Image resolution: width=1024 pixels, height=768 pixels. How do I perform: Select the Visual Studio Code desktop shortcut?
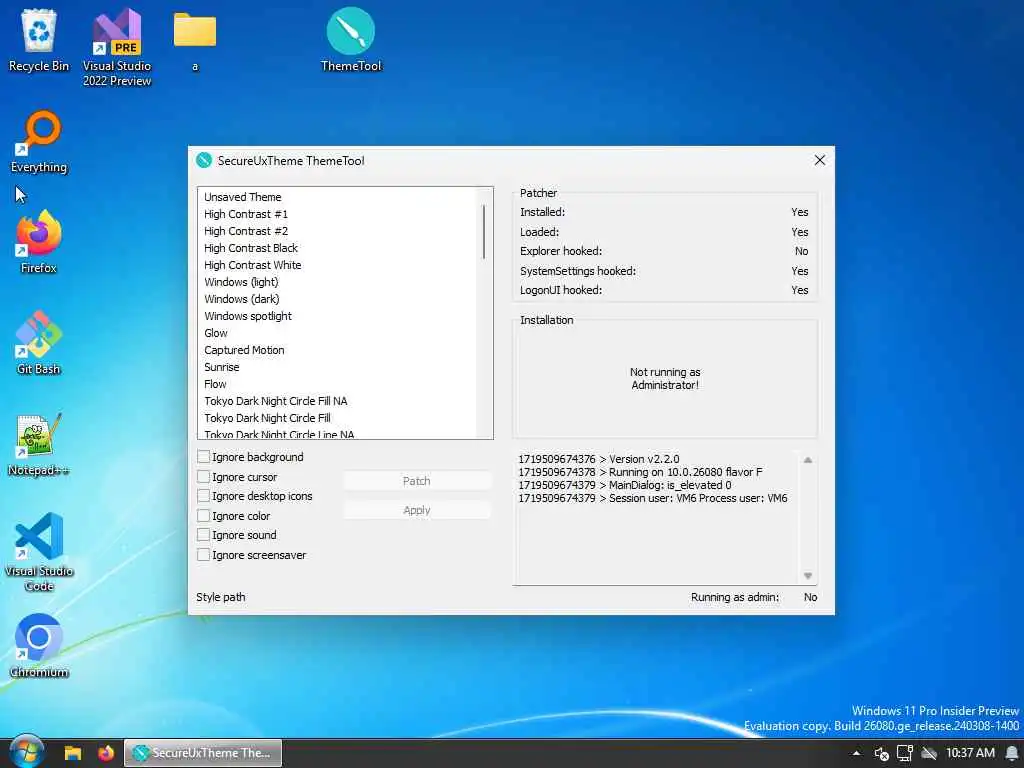tap(39, 552)
